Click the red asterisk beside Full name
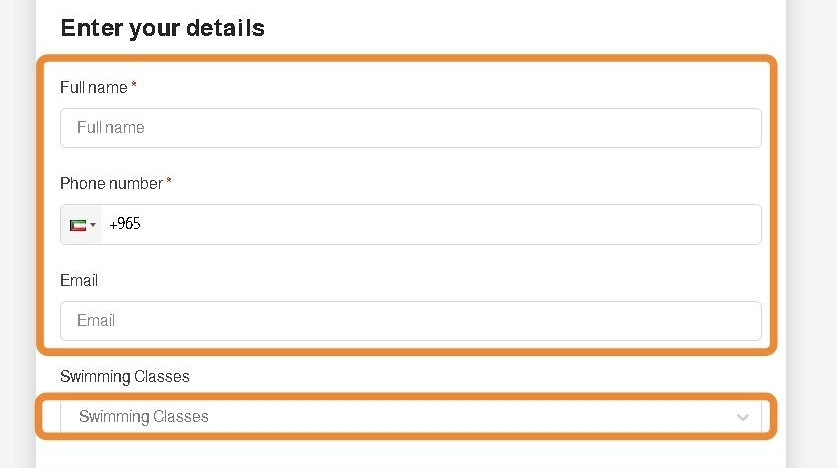The width and height of the screenshot is (837, 468). (134, 87)
